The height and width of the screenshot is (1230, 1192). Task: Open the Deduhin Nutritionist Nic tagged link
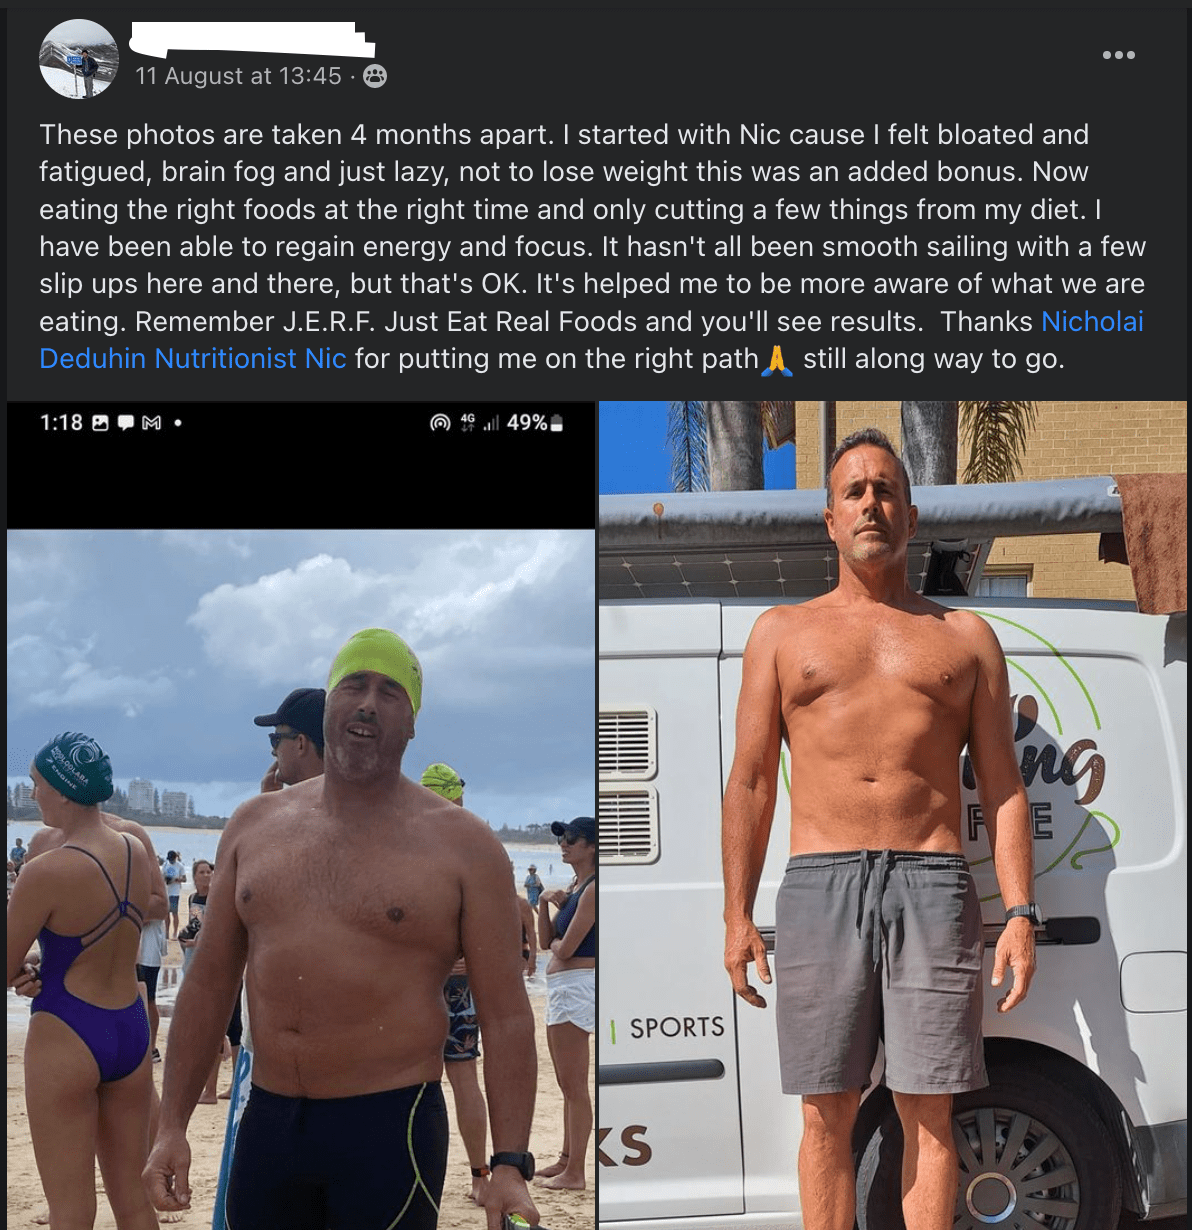click(193, 358)
